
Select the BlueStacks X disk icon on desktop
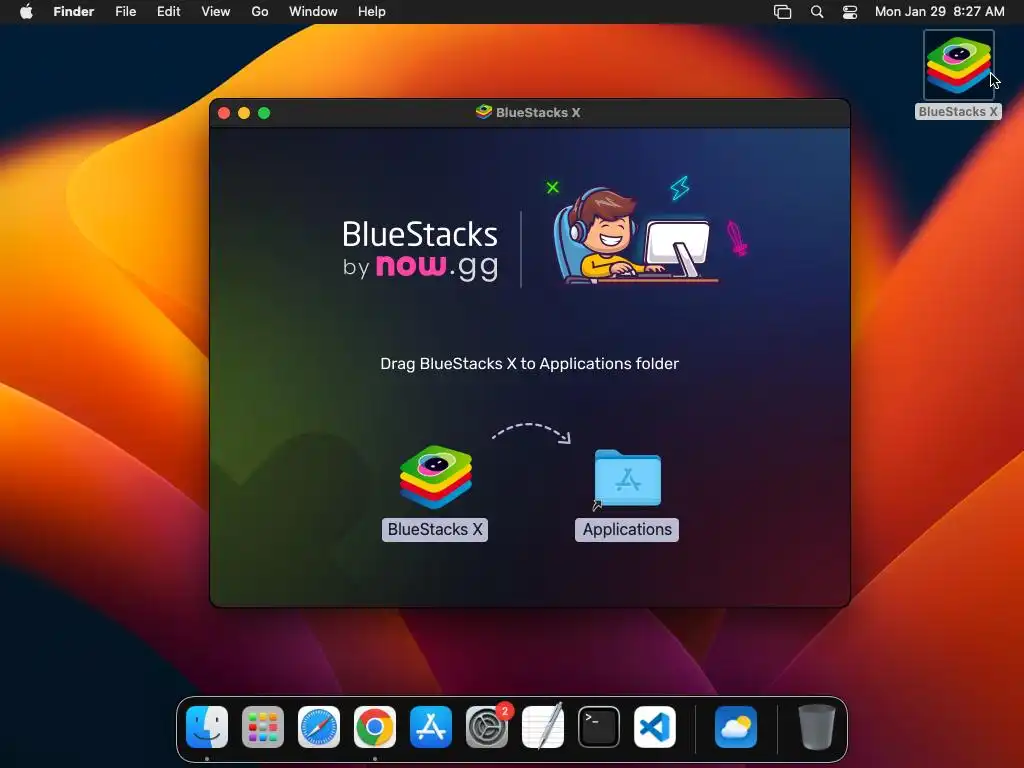959,65
